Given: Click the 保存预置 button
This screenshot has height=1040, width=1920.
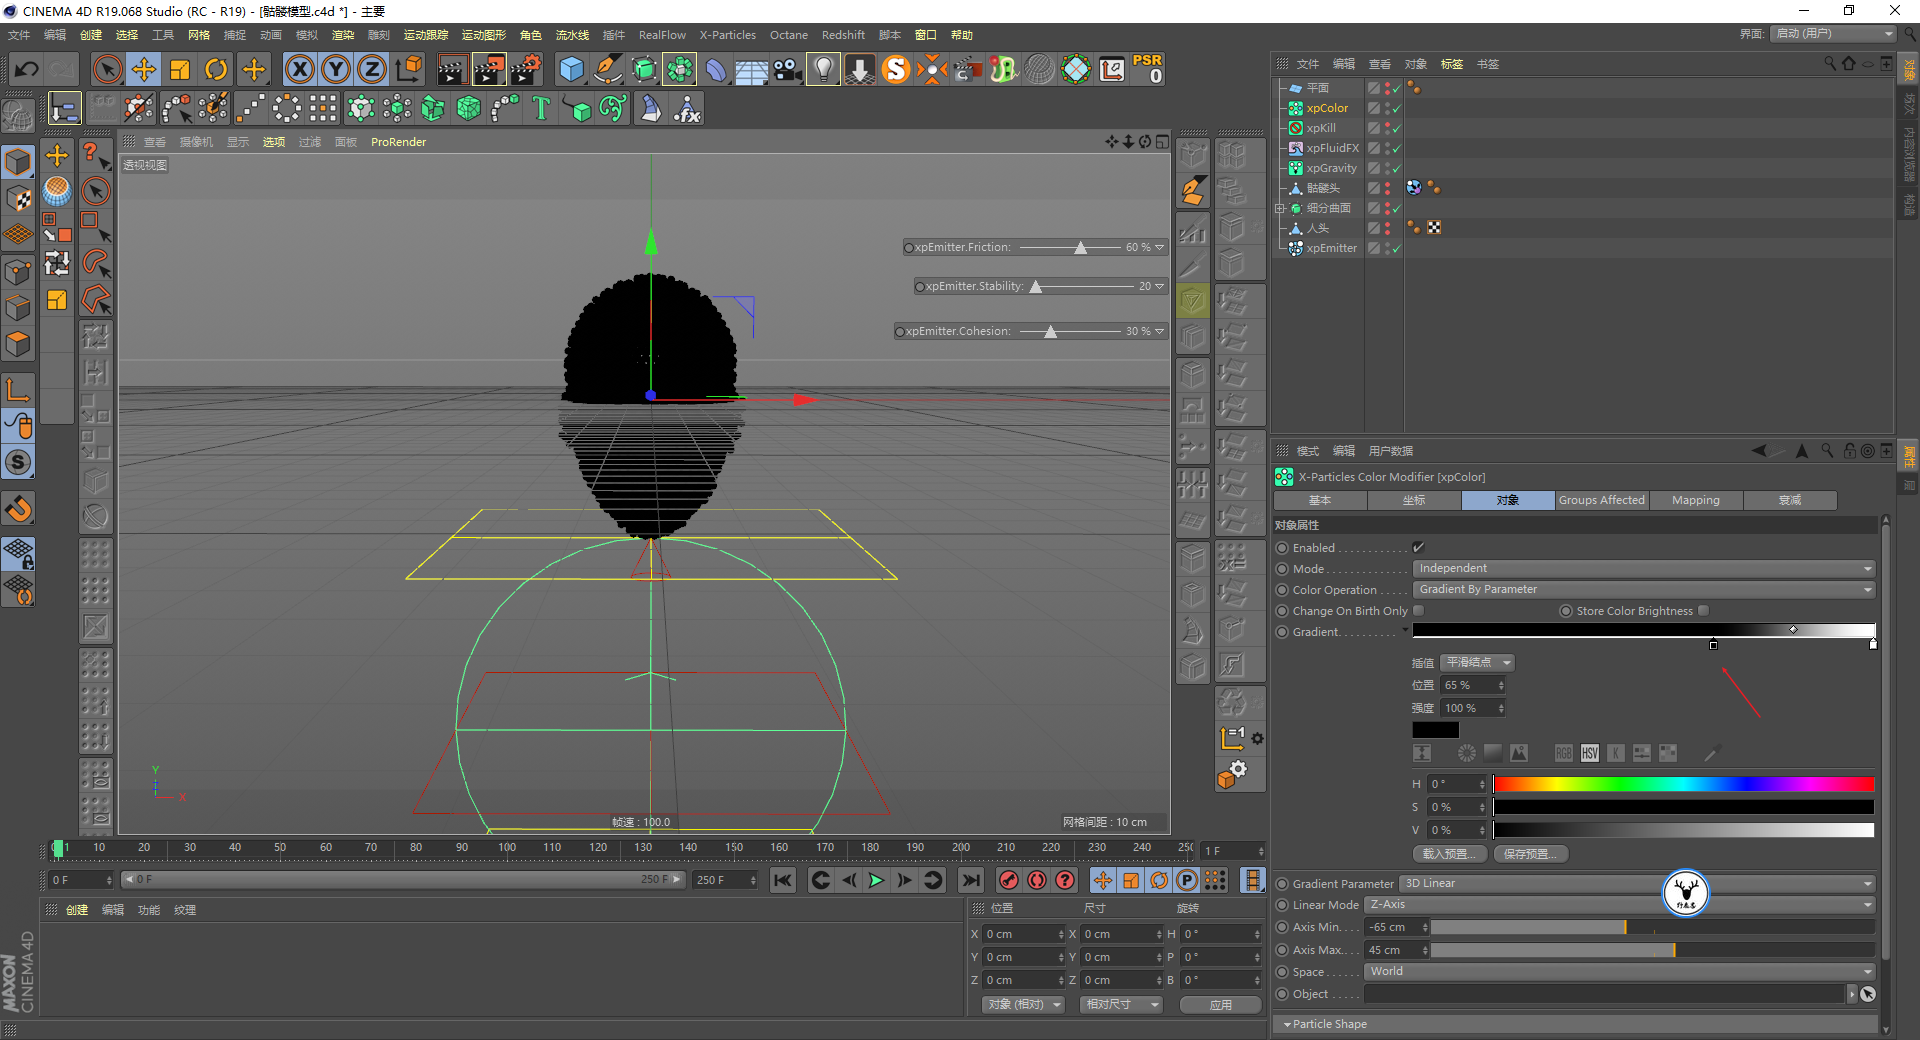Looking at the screenshot, I should click(1530, 854).
